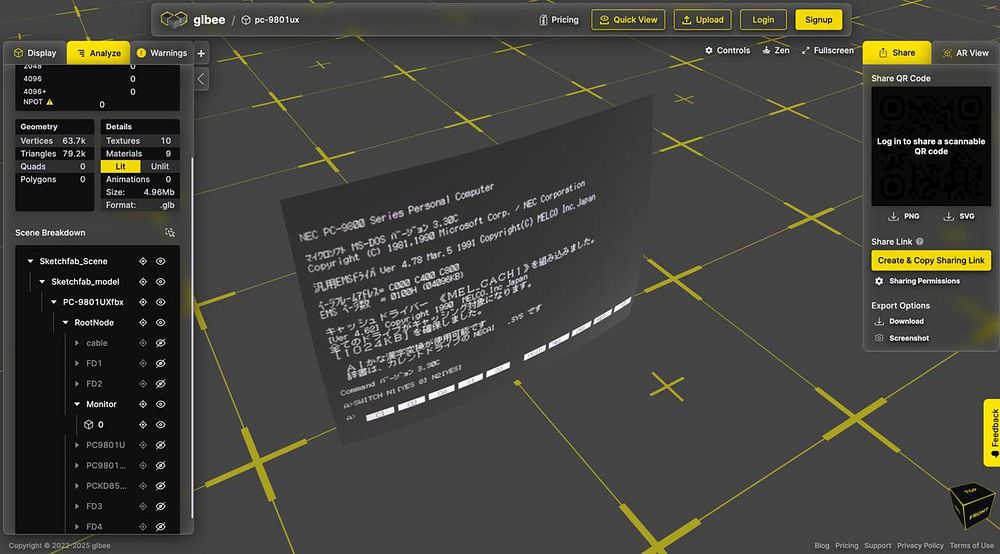This screenshot has height=554, width=1000.
Task: Click Download under Export Options
Action: (x=899, y=321)
